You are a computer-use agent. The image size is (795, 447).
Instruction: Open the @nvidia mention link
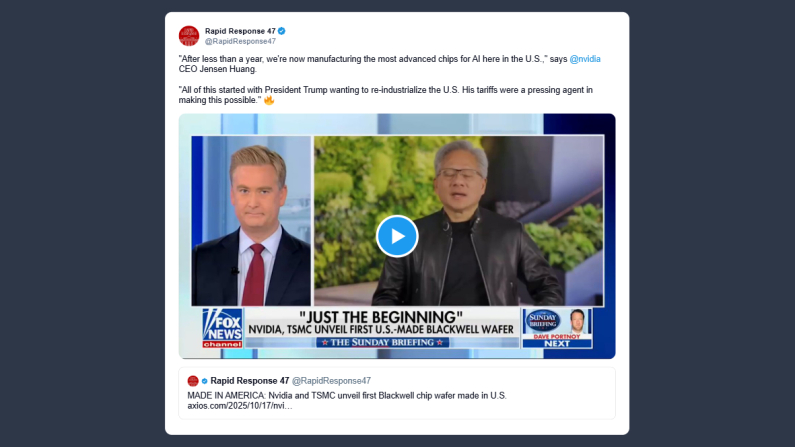point(585,59)
